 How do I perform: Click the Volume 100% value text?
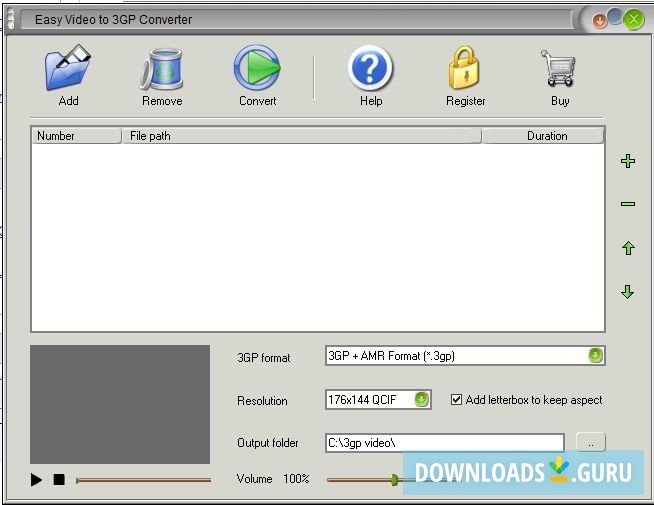[296, 479]
